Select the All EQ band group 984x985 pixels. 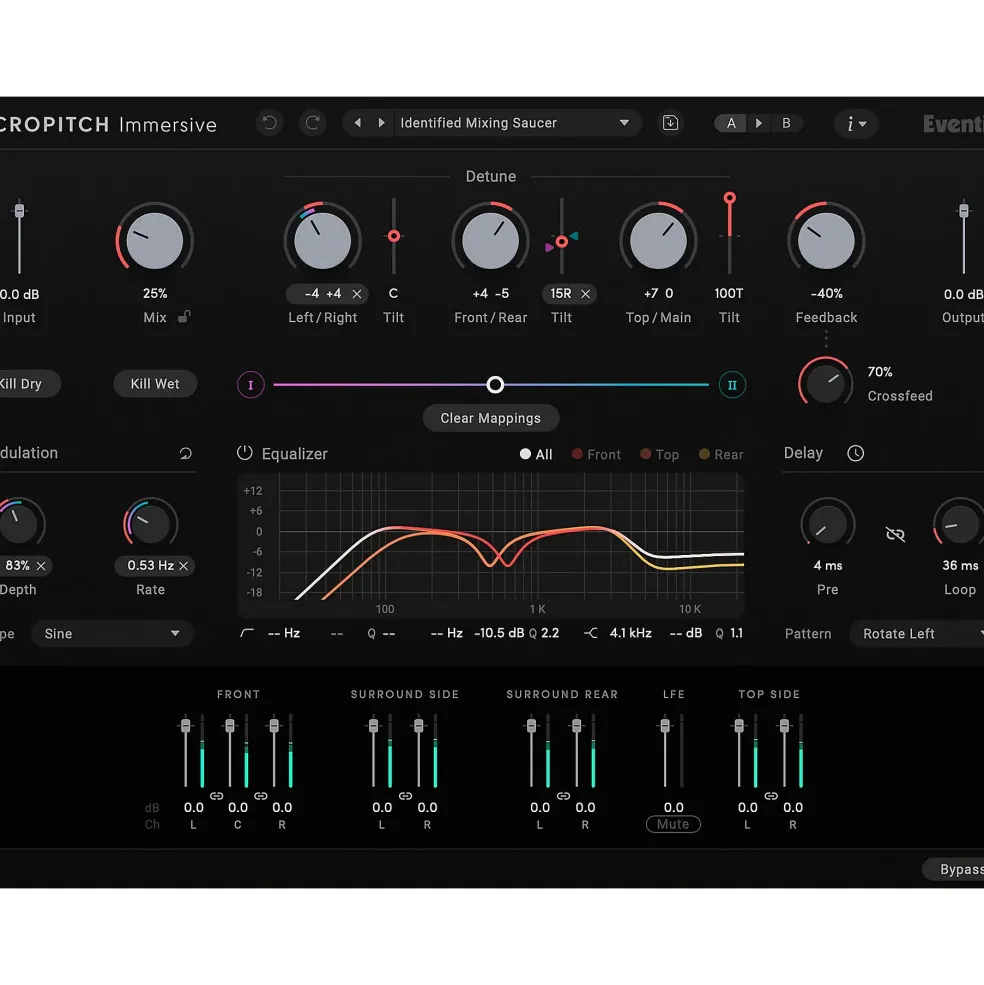[x=536, y=454]
